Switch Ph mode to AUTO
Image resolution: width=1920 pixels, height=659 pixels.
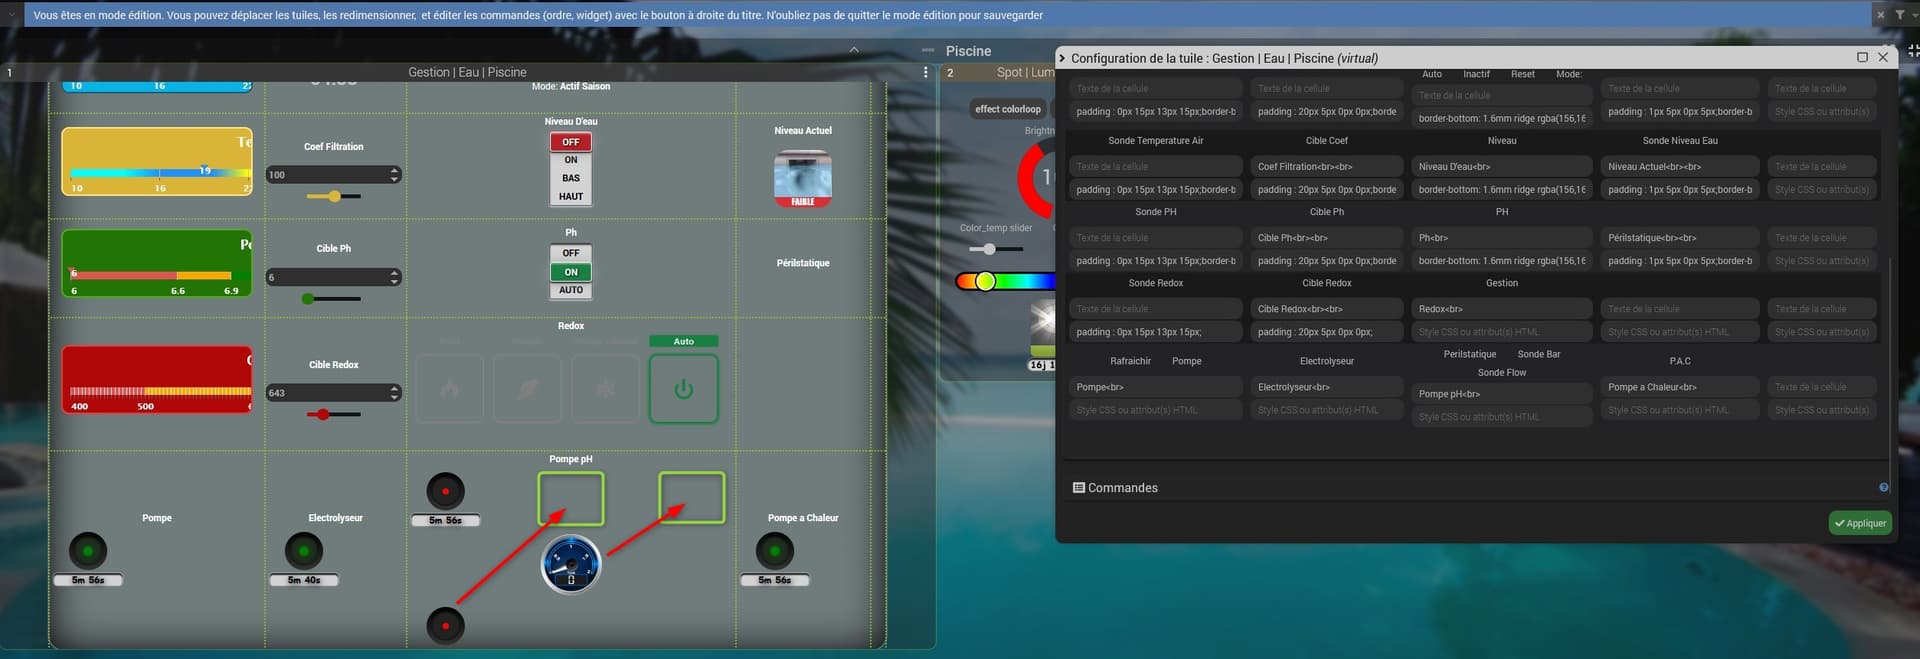(x=570, y=290)
